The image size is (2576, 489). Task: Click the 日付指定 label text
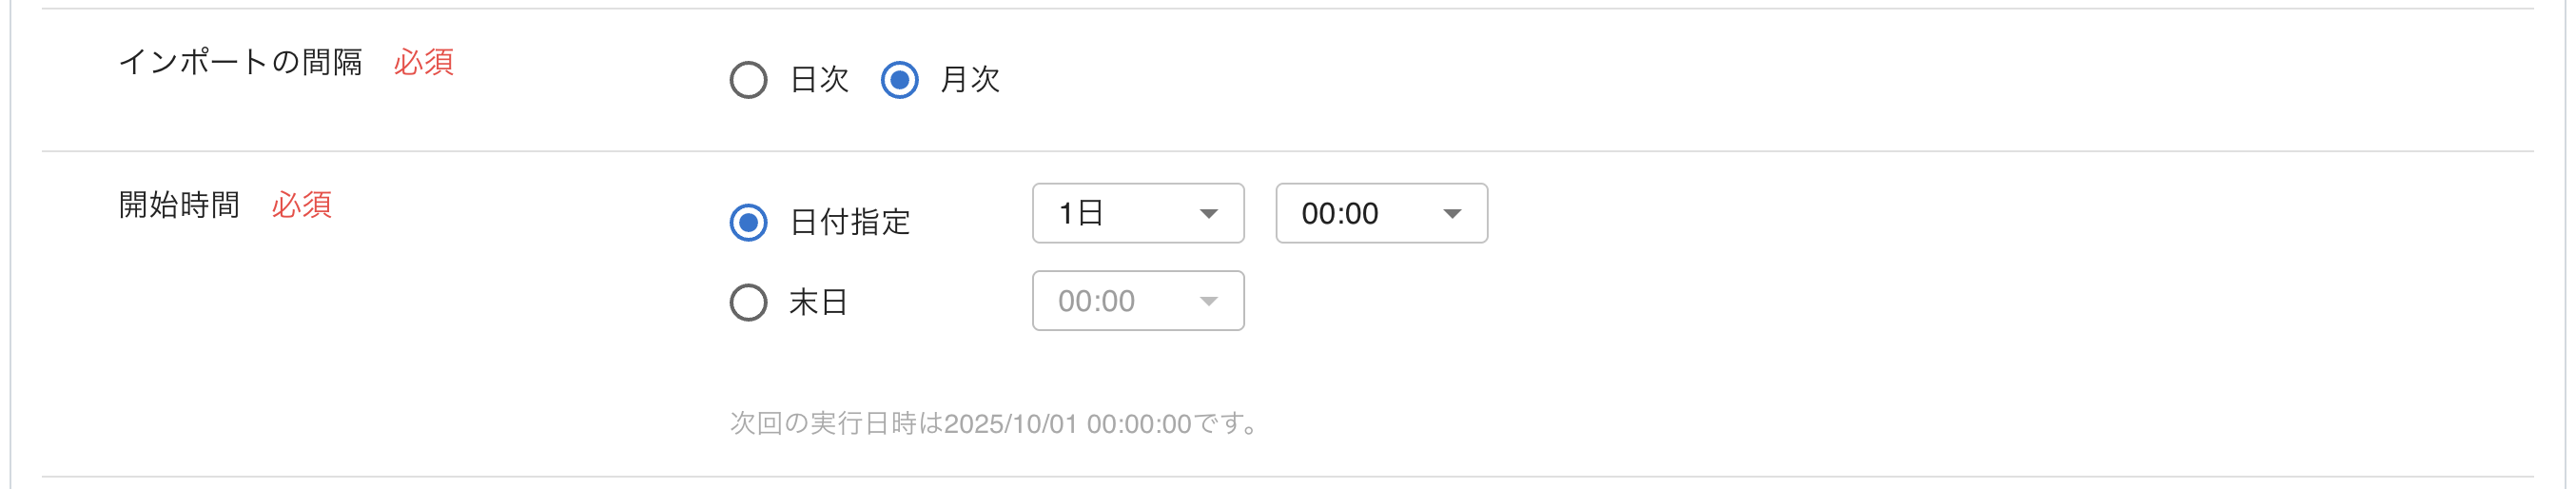850,222
